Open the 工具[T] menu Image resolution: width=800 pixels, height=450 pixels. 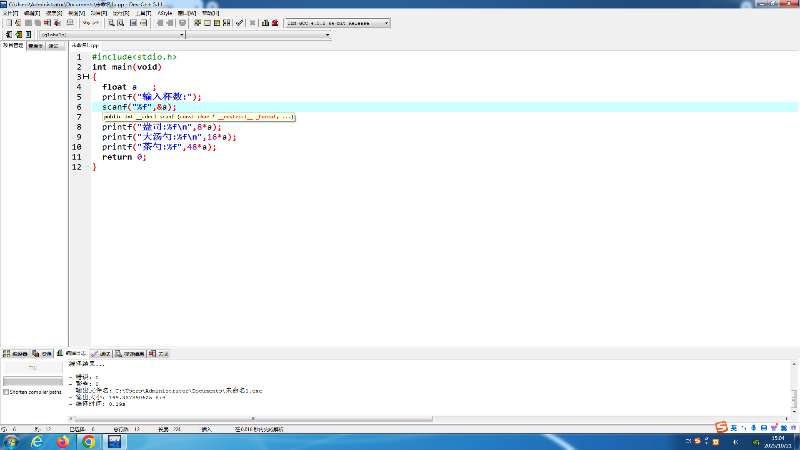143,13
